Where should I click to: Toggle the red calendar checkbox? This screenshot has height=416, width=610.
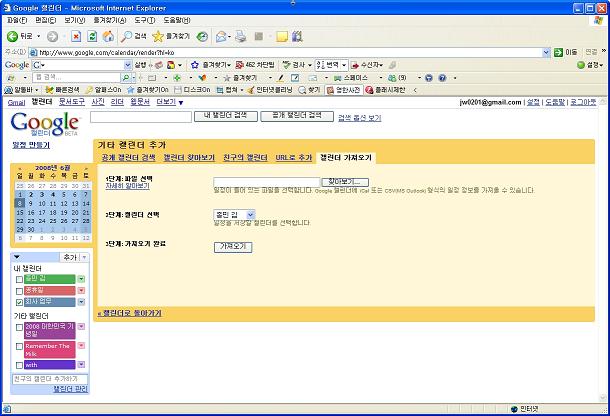click(x=19, y=291)
